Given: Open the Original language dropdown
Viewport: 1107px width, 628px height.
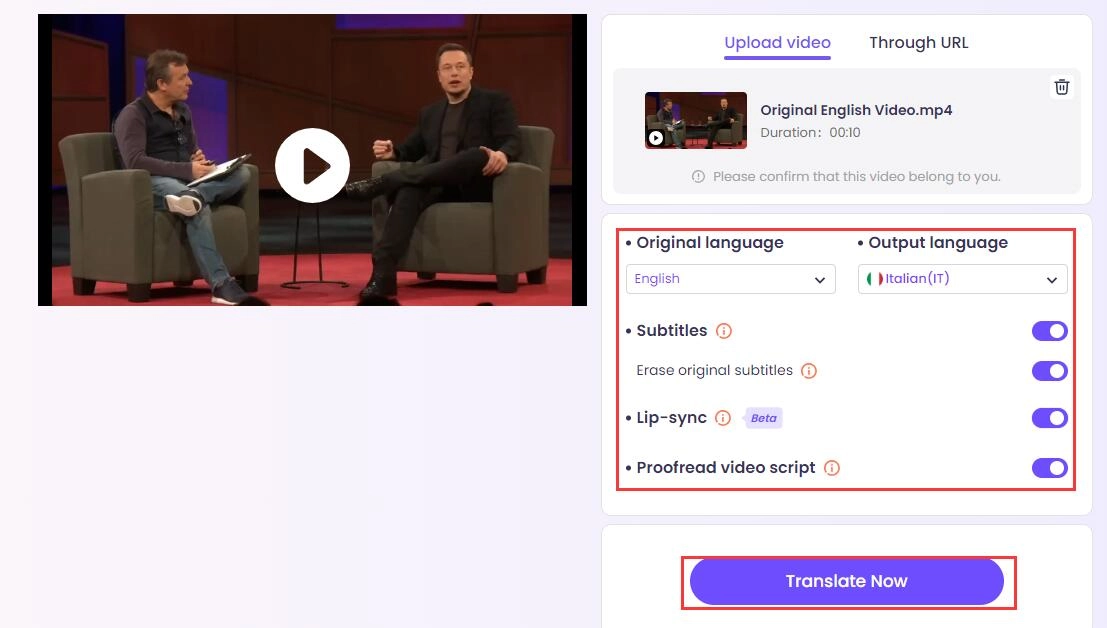Looking at the screenshot, I should (731, 279).
